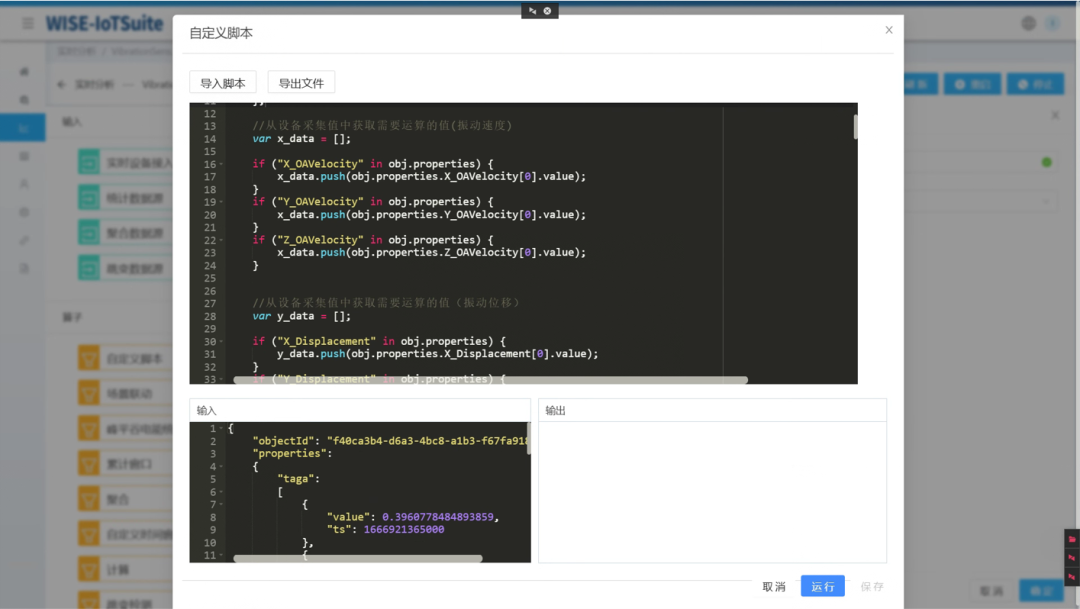Screen dimensions: 1080x609
Task: Click the script editor vertical scrollbar thumb
Action: tap(855, 126)
